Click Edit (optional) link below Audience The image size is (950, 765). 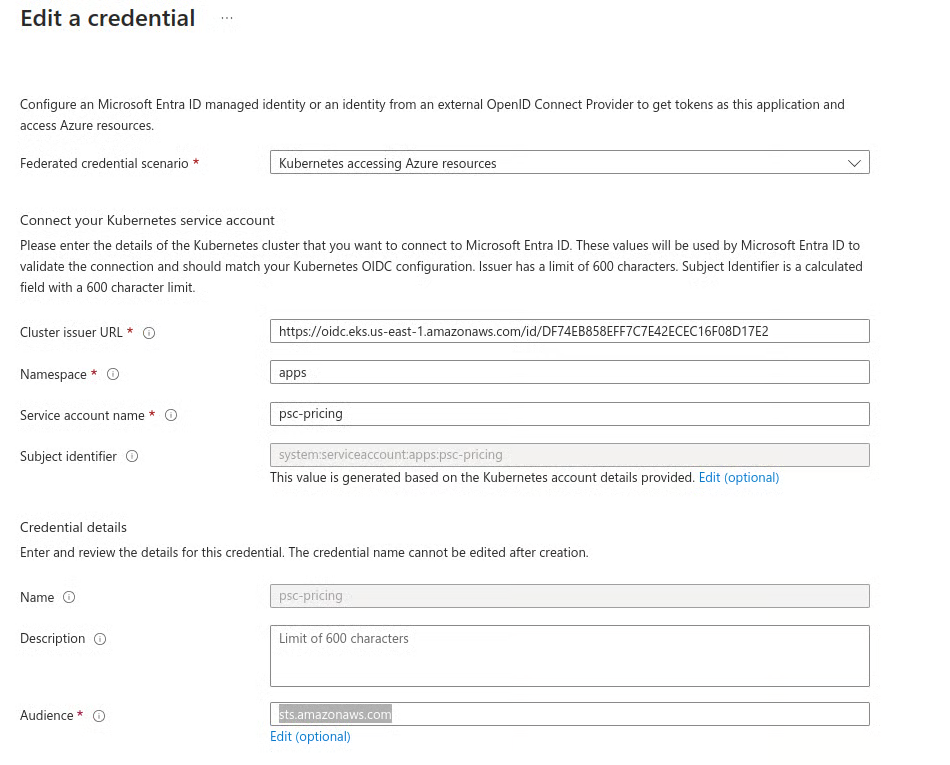pos(310,737)
